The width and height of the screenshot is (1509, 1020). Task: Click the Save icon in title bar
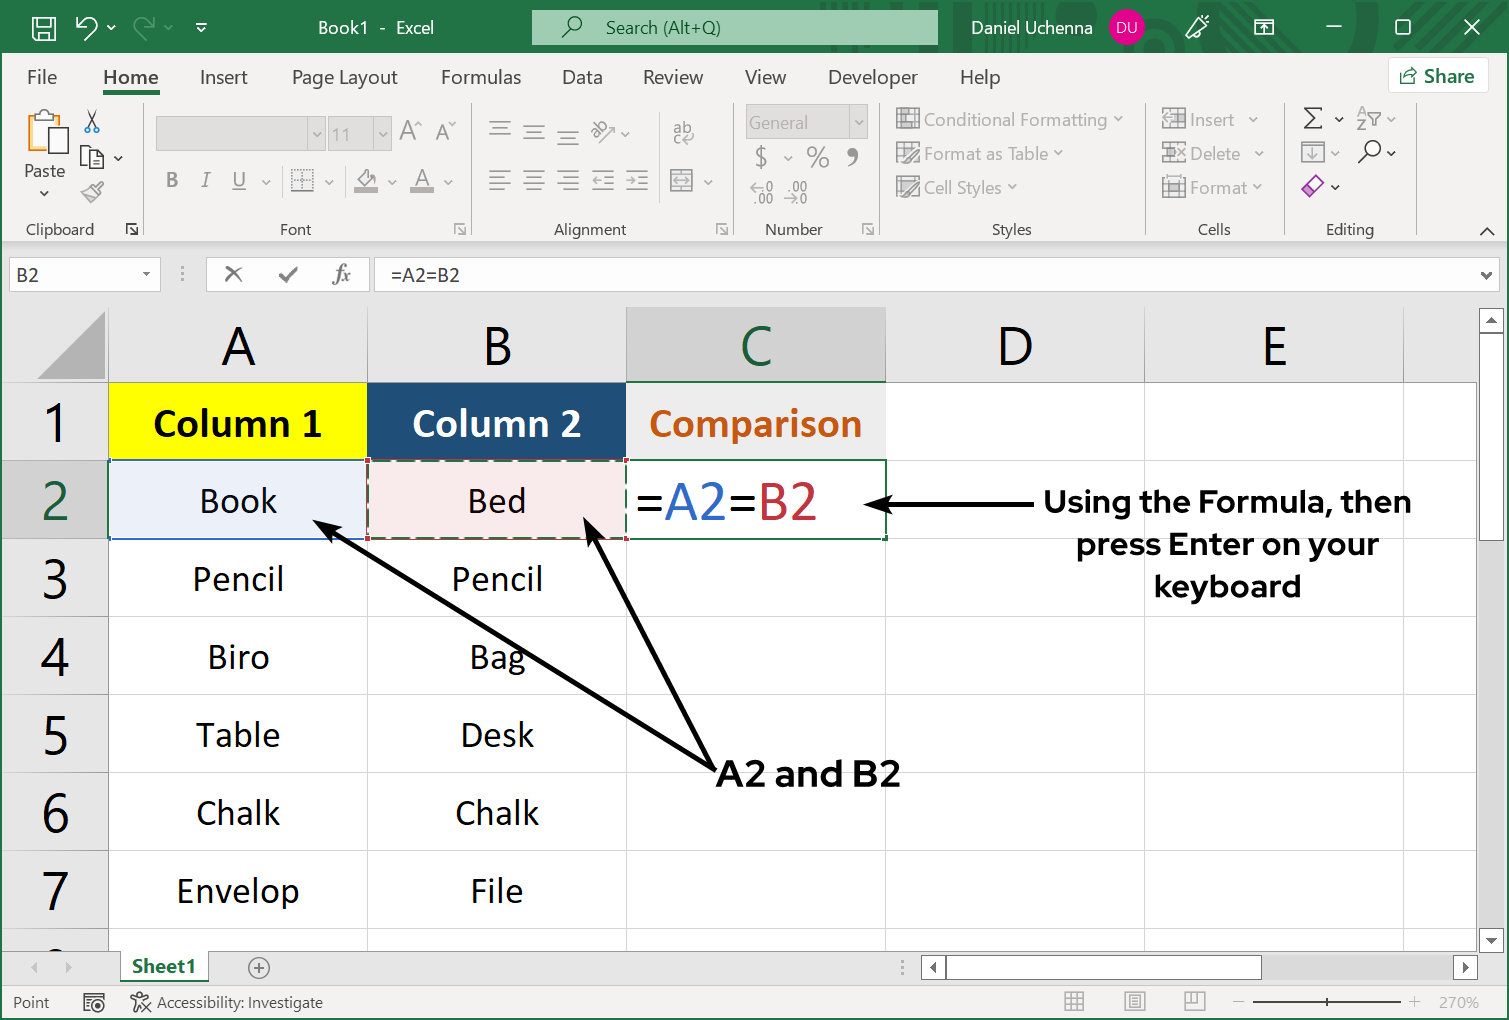(x=44, y=28)
